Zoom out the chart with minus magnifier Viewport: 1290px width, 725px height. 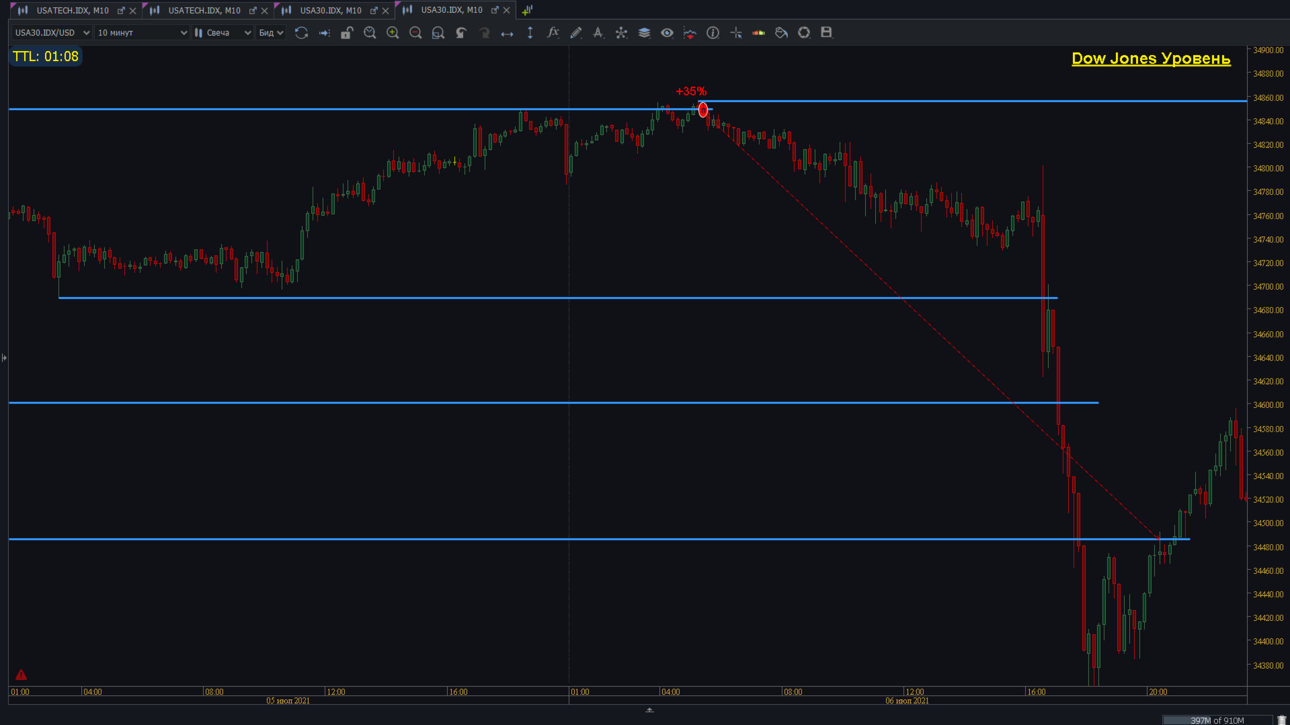(416, 33)
